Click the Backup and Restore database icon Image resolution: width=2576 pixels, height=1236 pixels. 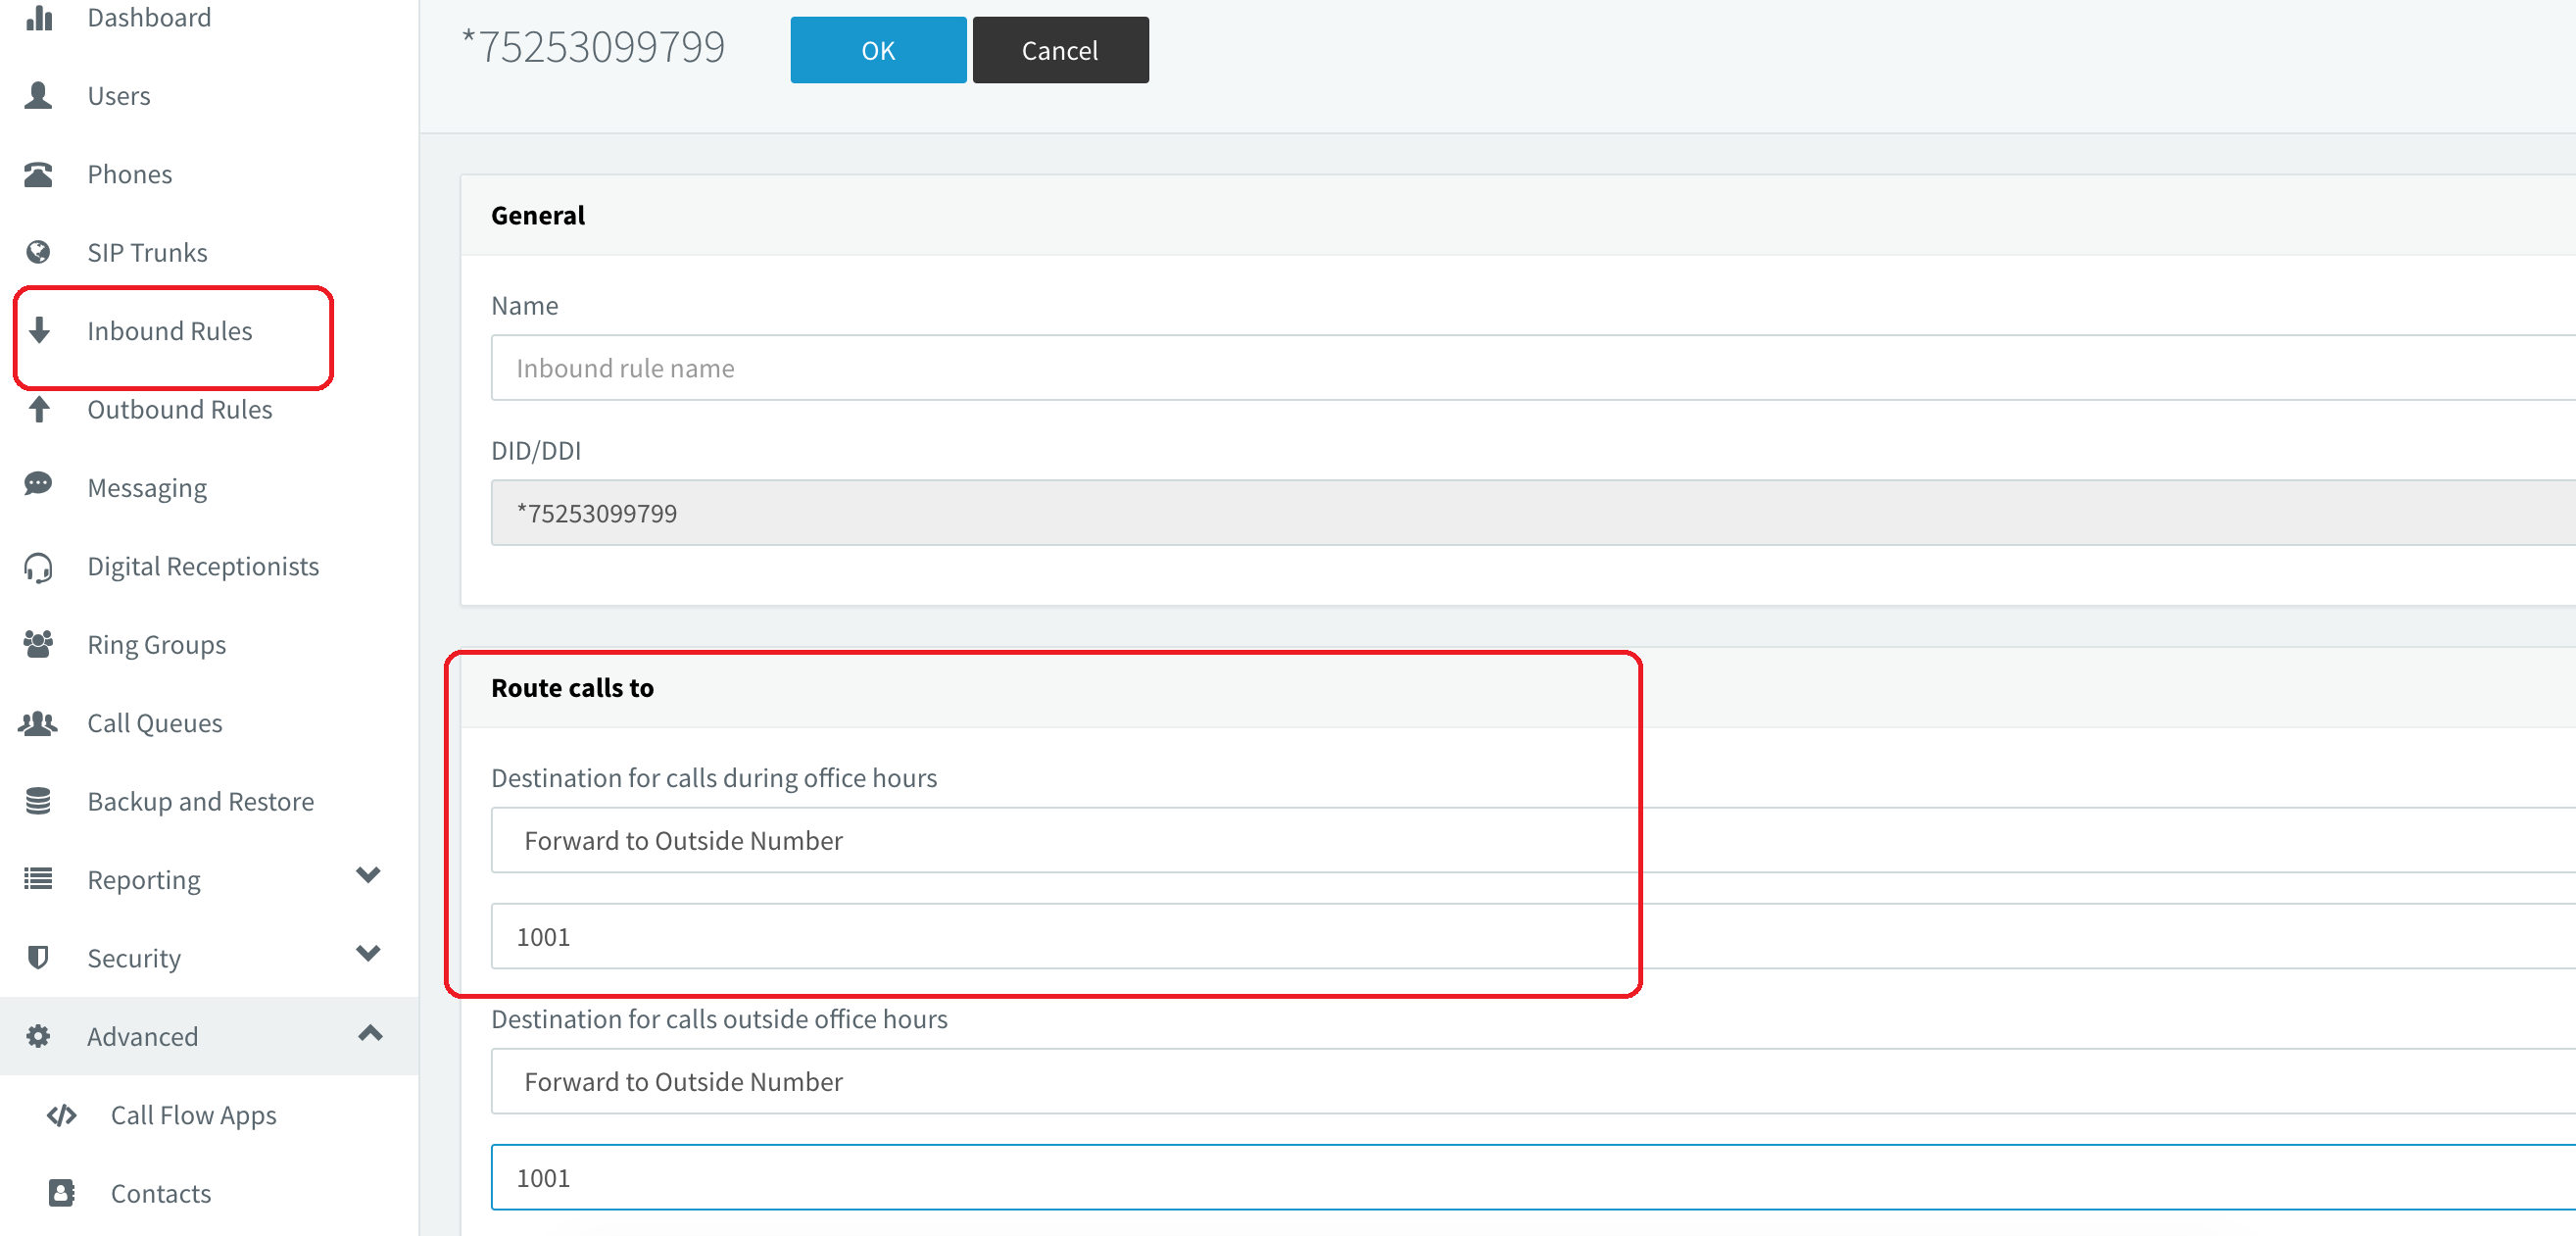coord(39,801)
